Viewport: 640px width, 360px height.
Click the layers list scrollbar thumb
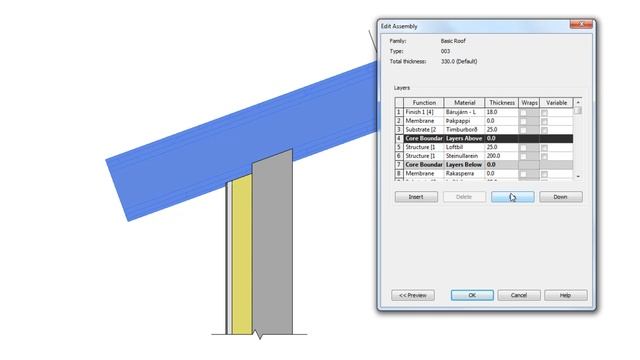click(x=578, y=111)
